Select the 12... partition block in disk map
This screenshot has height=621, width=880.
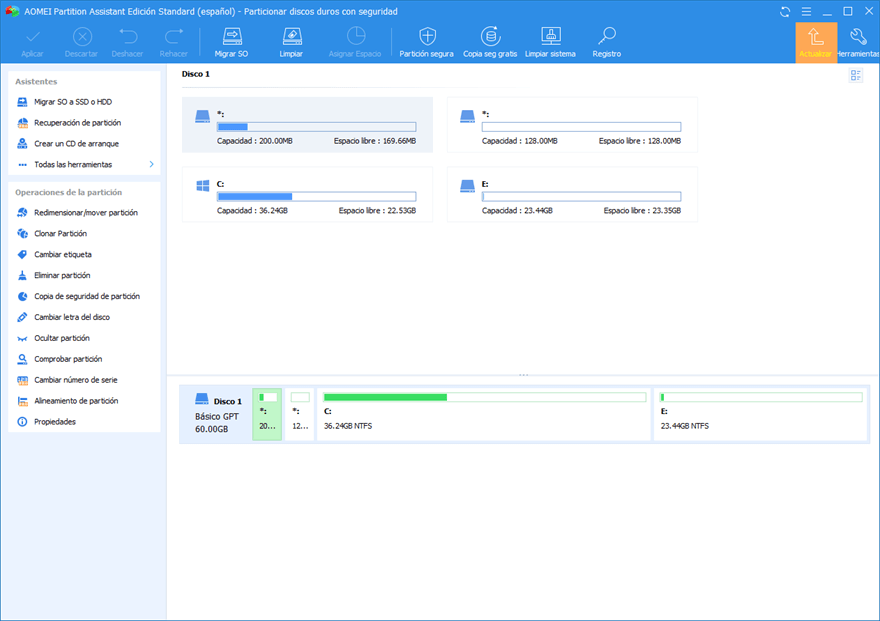pyautogui.click(x=300, y=415)
